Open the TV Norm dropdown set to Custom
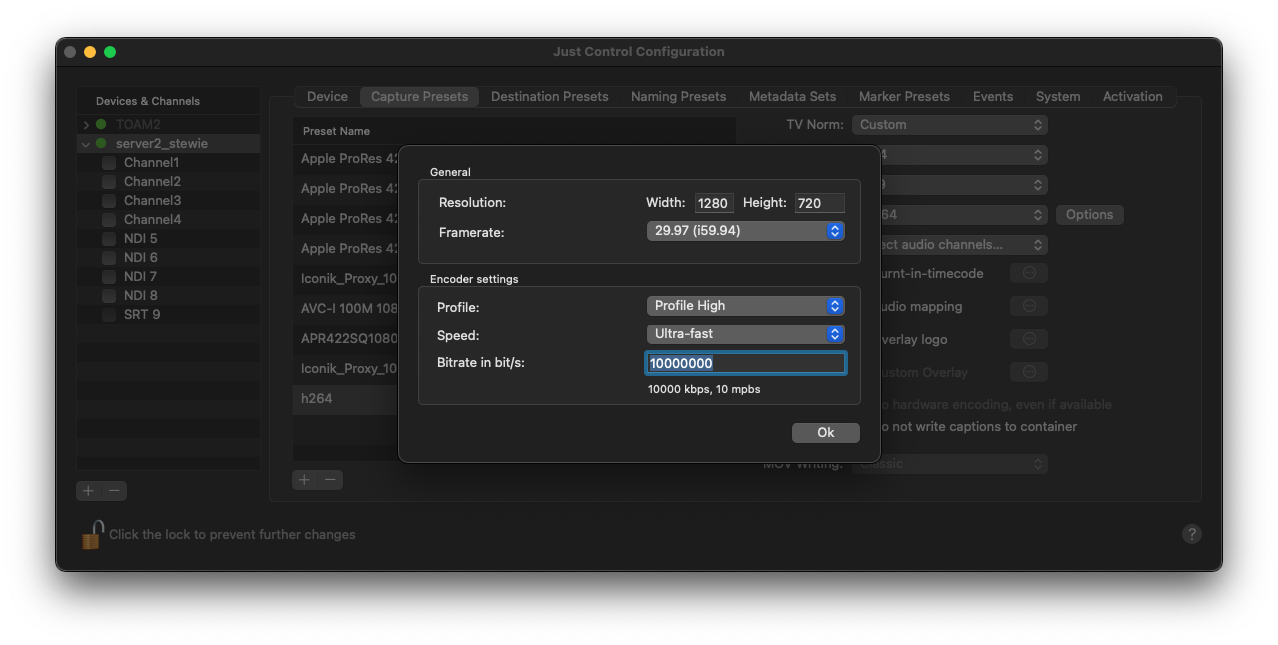The width and height of the screenshot is (1278, 645). pyautogui.click(x=950, y=125)
